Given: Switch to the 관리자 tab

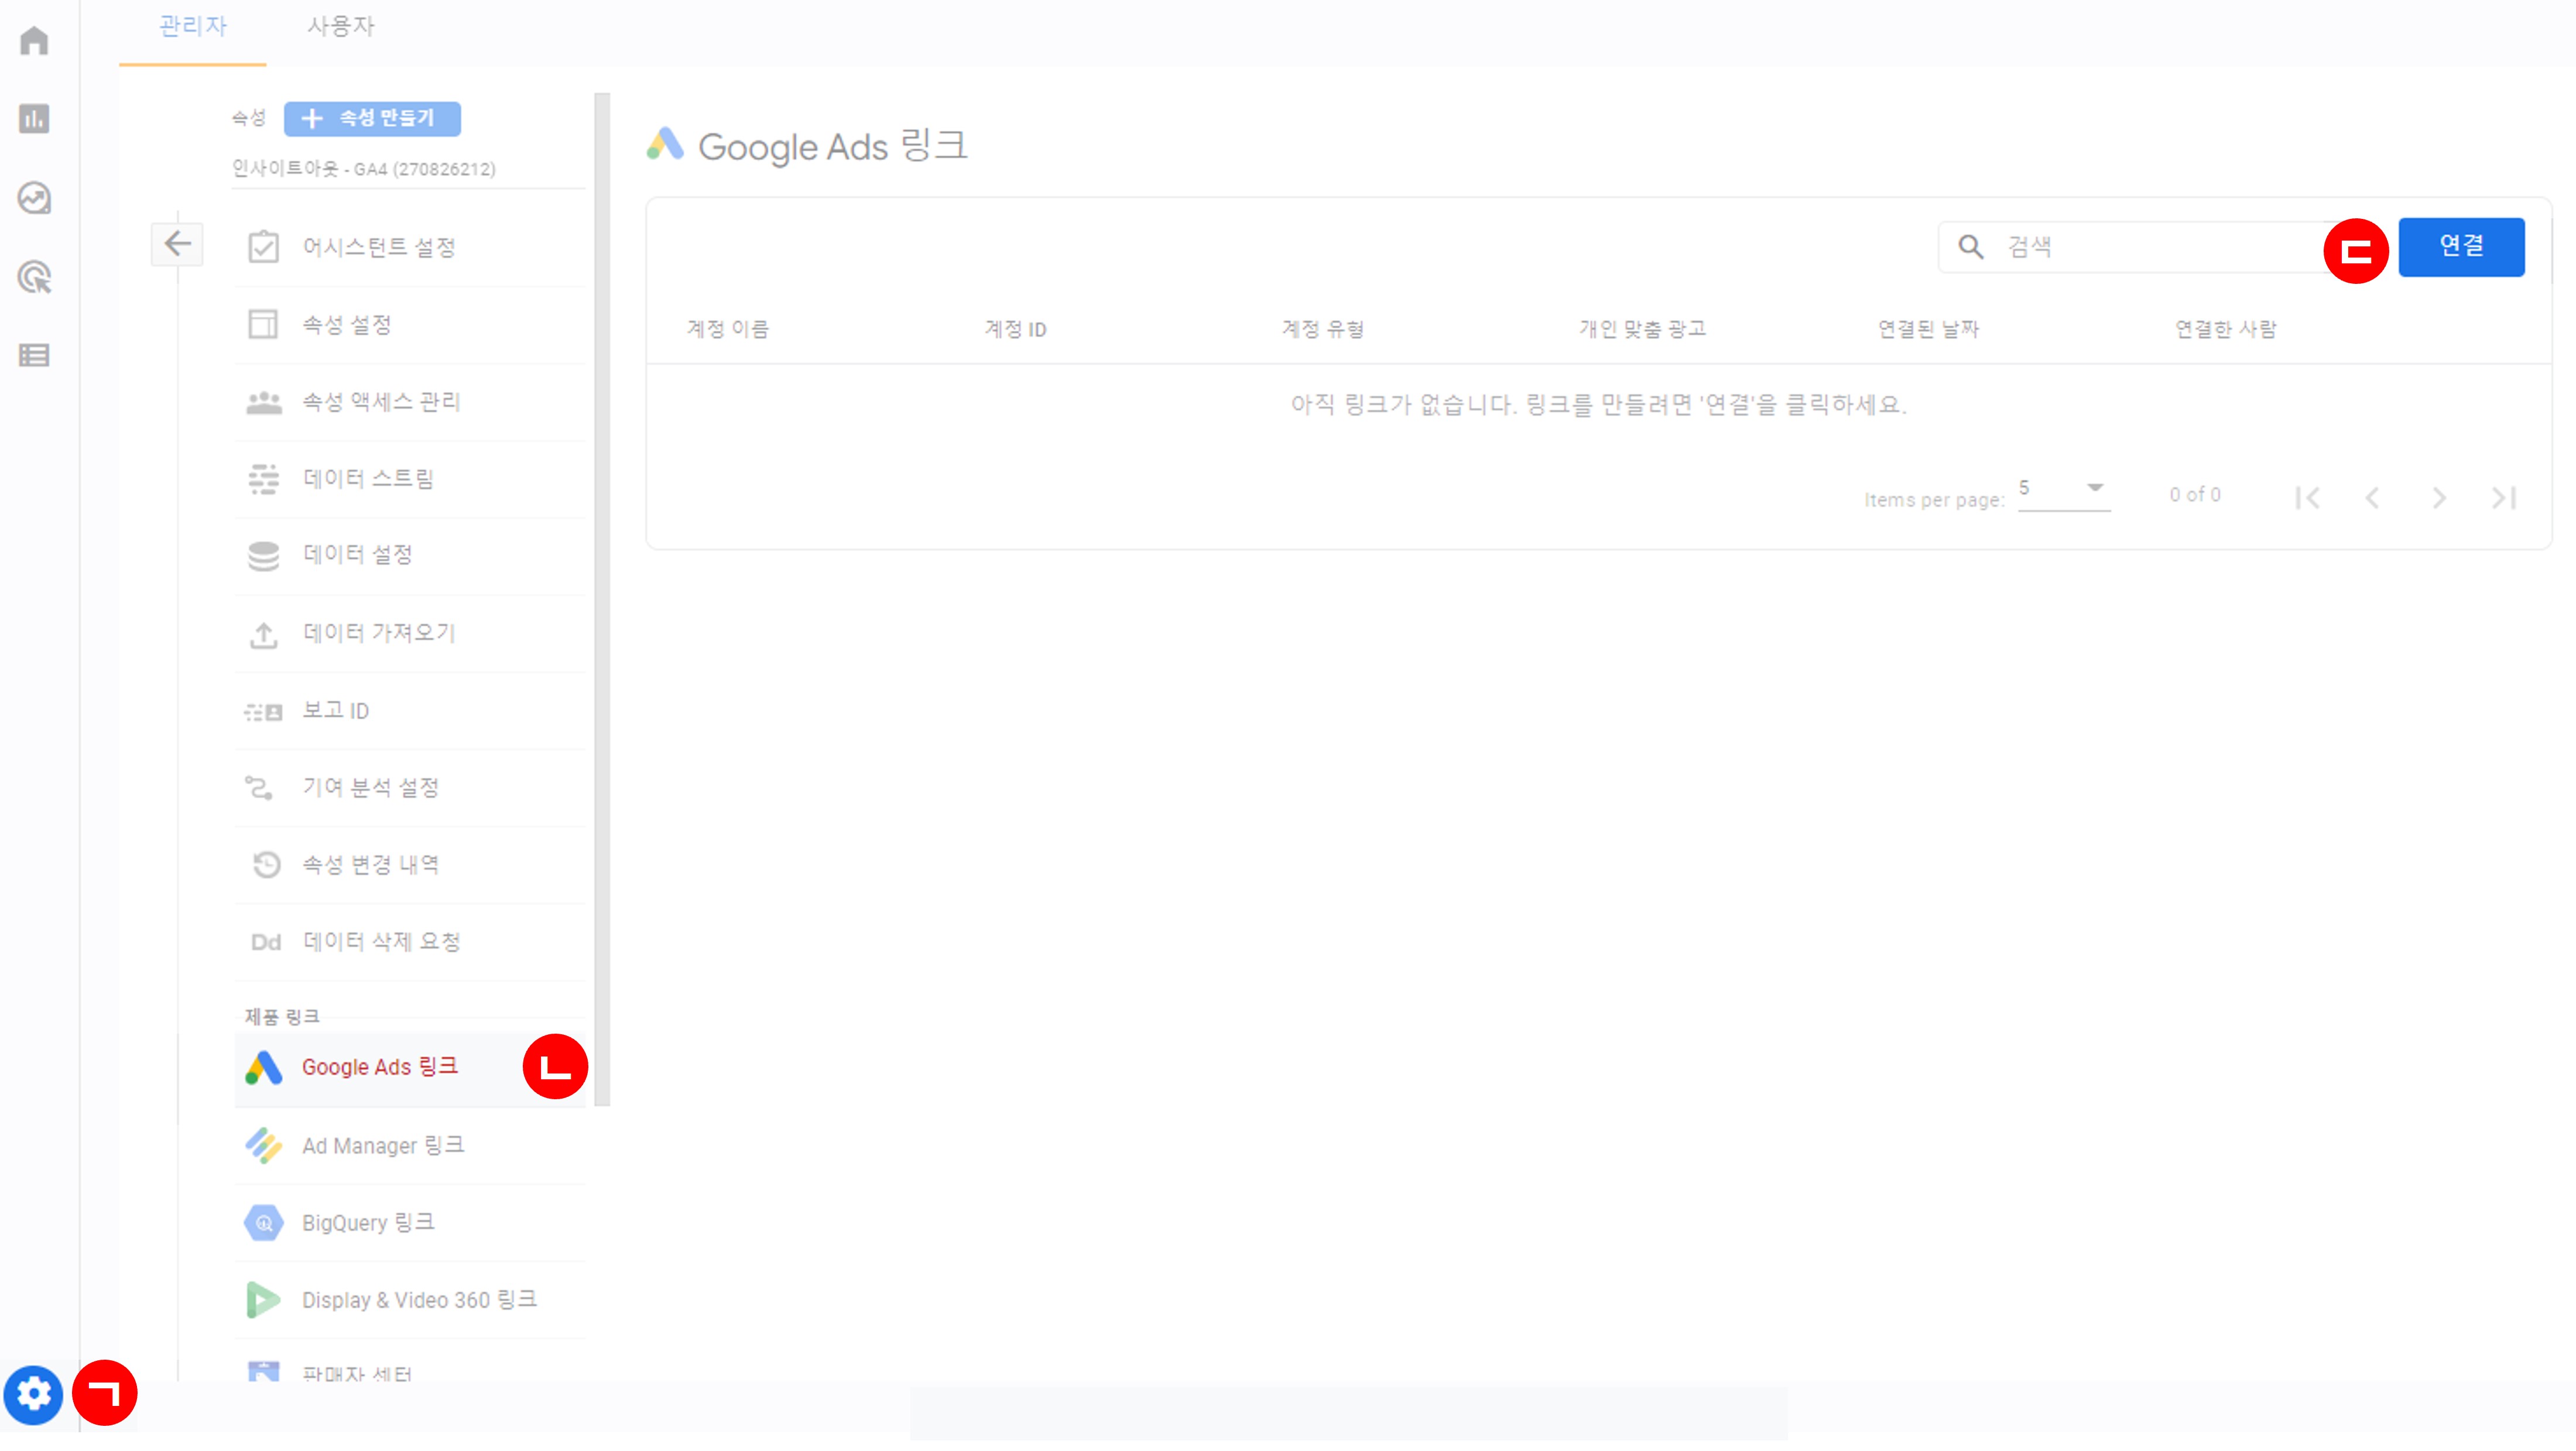Looking at the screenshot, I should pyautogui.click(x=193, y=27).
